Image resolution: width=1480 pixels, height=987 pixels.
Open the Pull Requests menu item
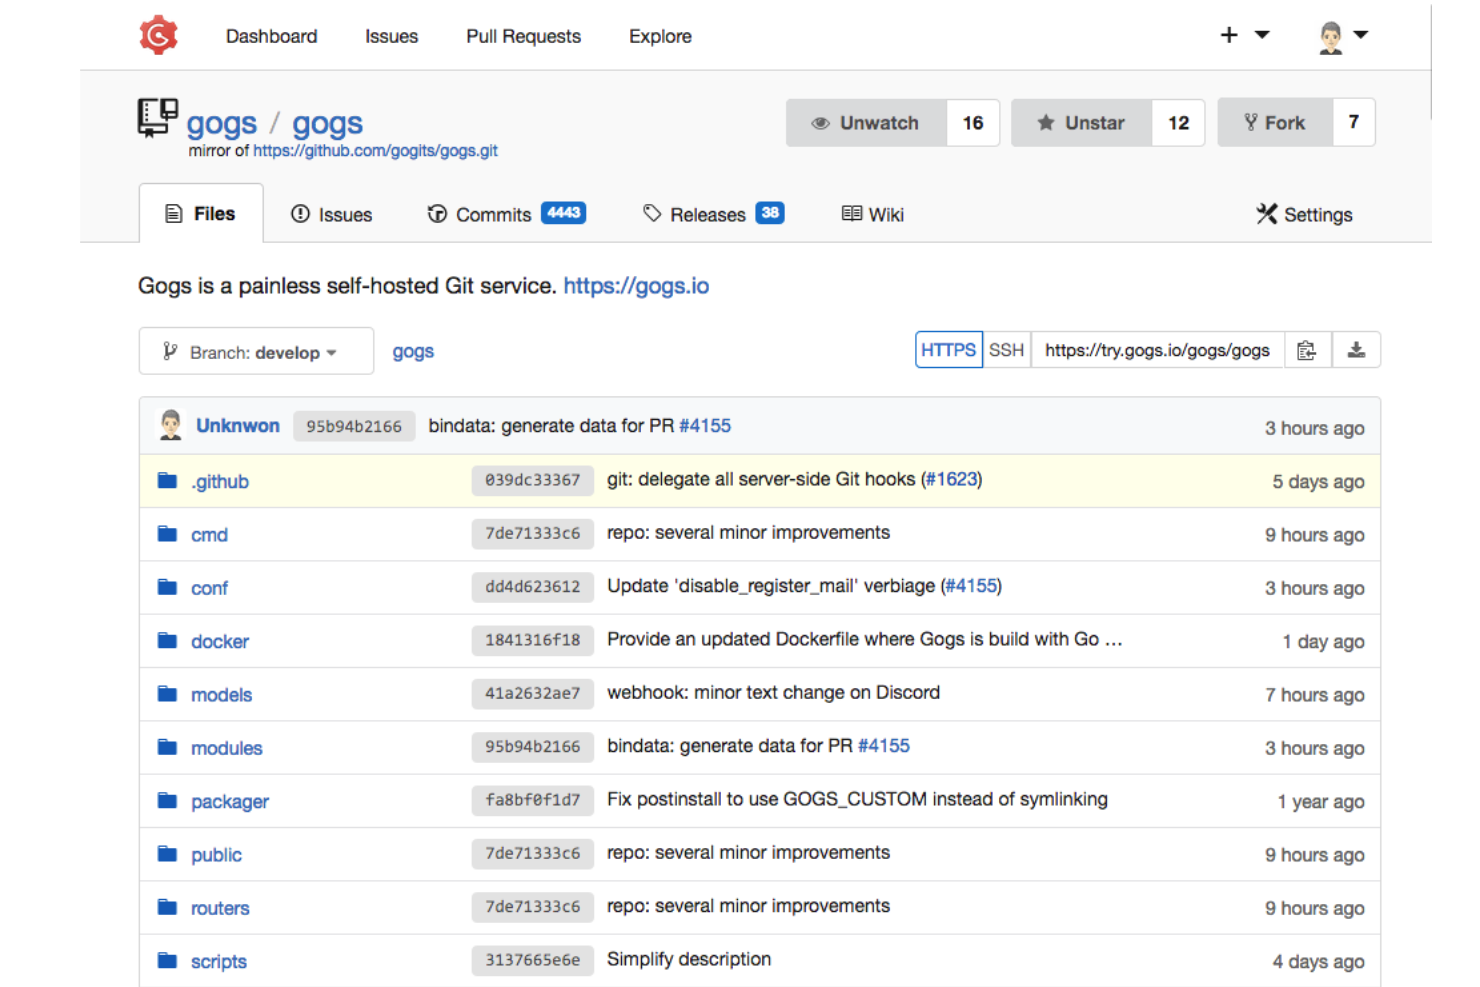pos(523,36)
